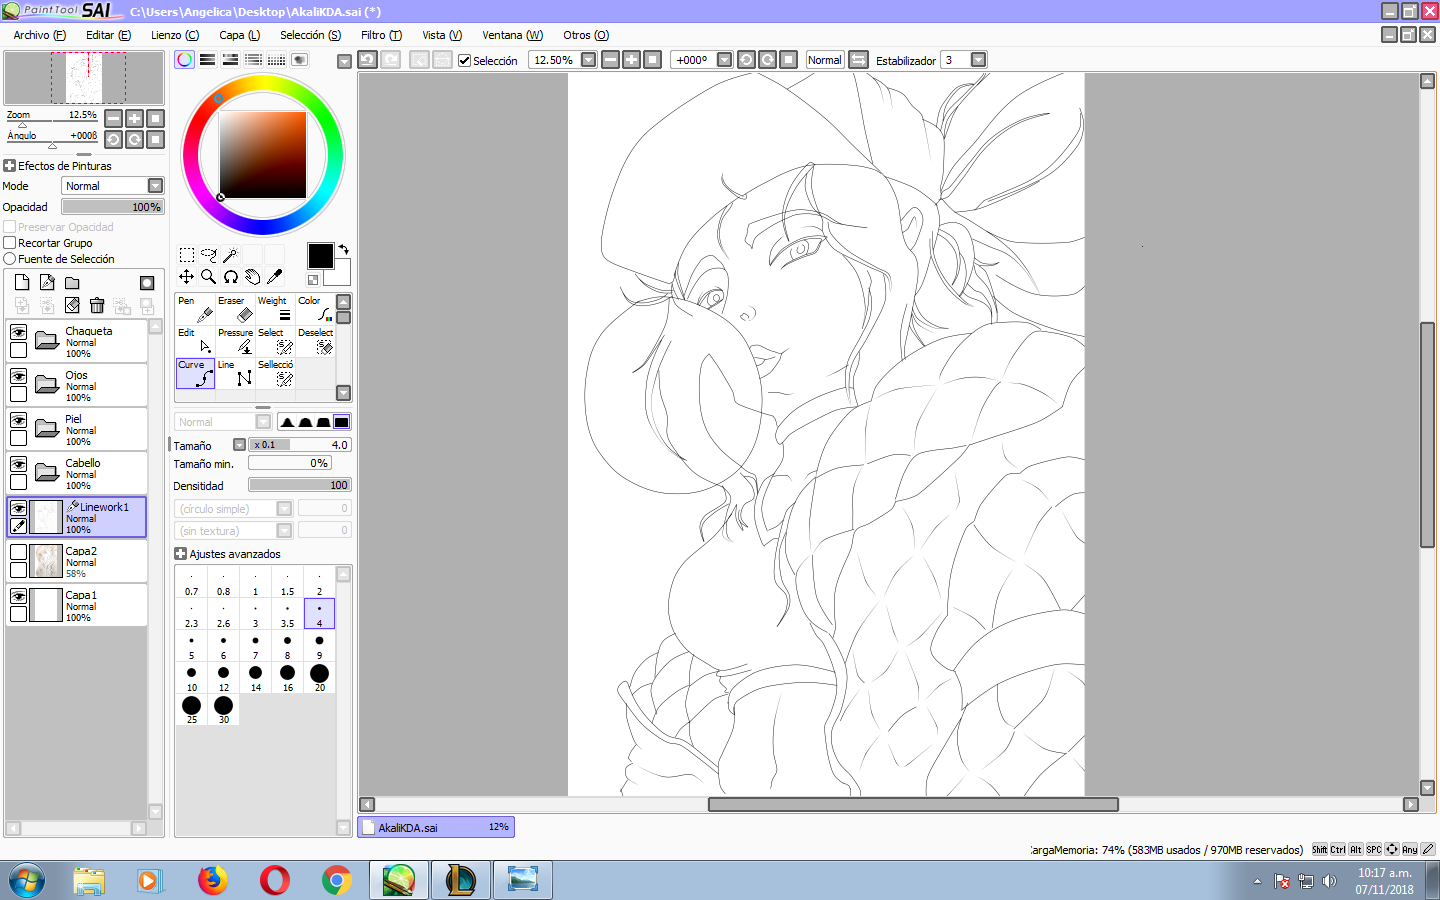Viewport: 1440px width, 900px height.
Task: Toggle the Selección checkbox in toolbar
Action: tap(464, 60)
